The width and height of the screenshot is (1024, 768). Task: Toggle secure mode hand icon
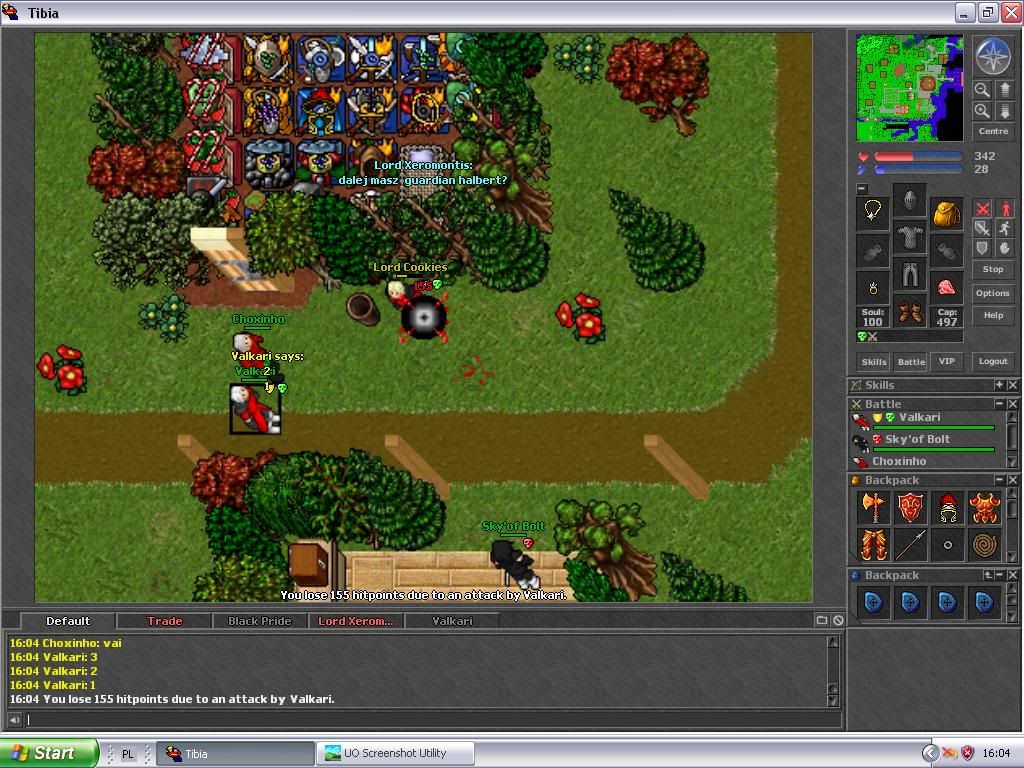pyautogui.click(x=1004, y=248)
